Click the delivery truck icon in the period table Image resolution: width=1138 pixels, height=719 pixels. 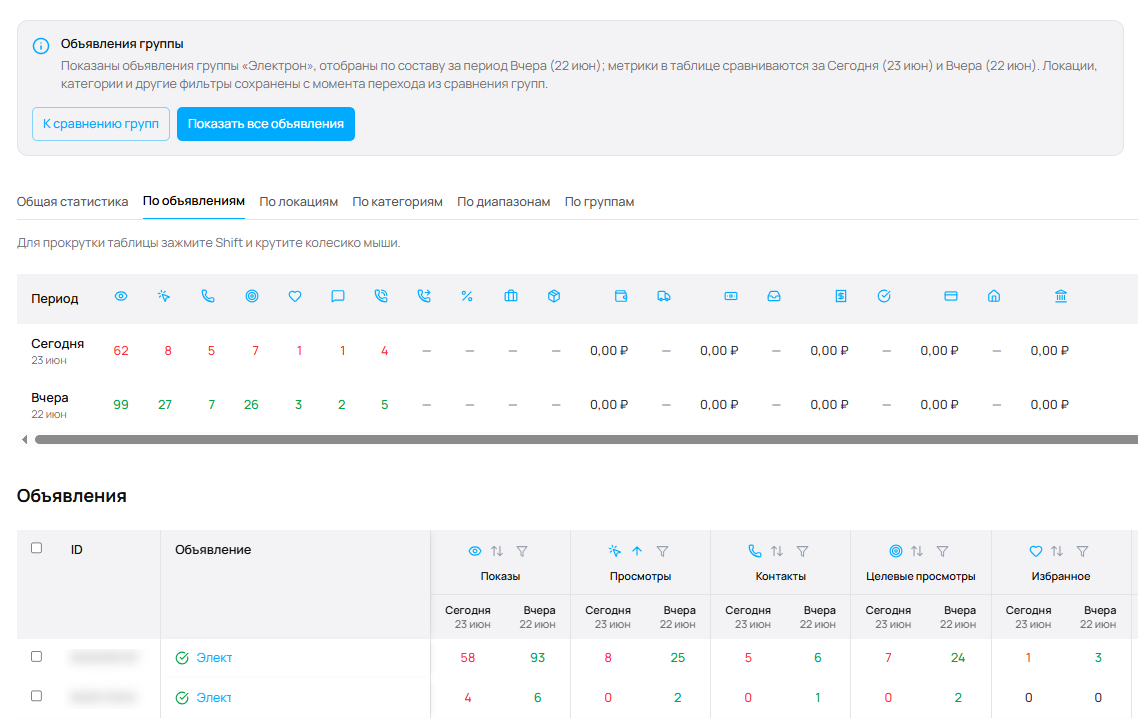(x=664, y=296)
